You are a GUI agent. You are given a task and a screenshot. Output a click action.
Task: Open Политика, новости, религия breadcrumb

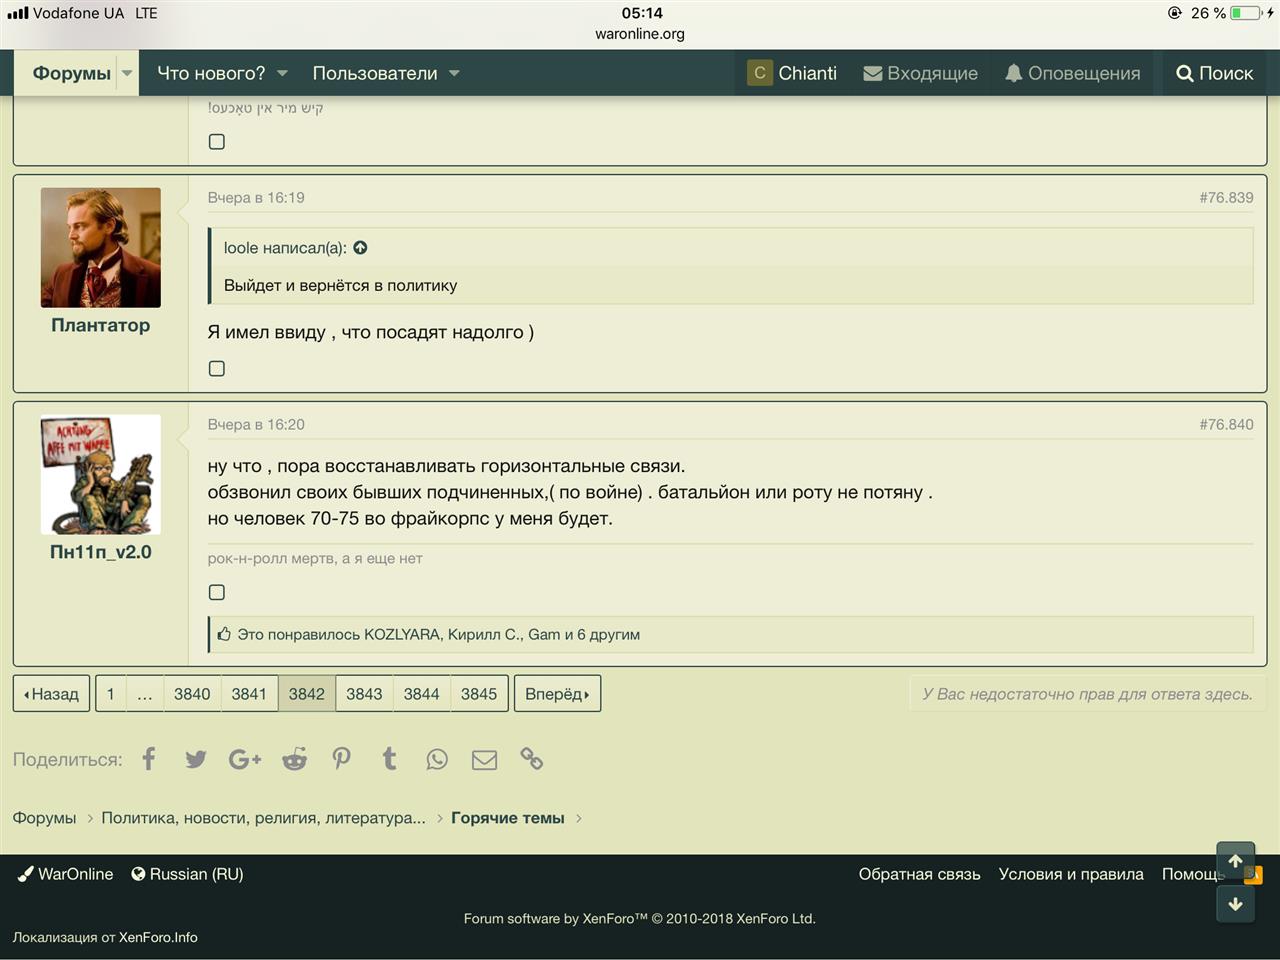coord(263,818)
